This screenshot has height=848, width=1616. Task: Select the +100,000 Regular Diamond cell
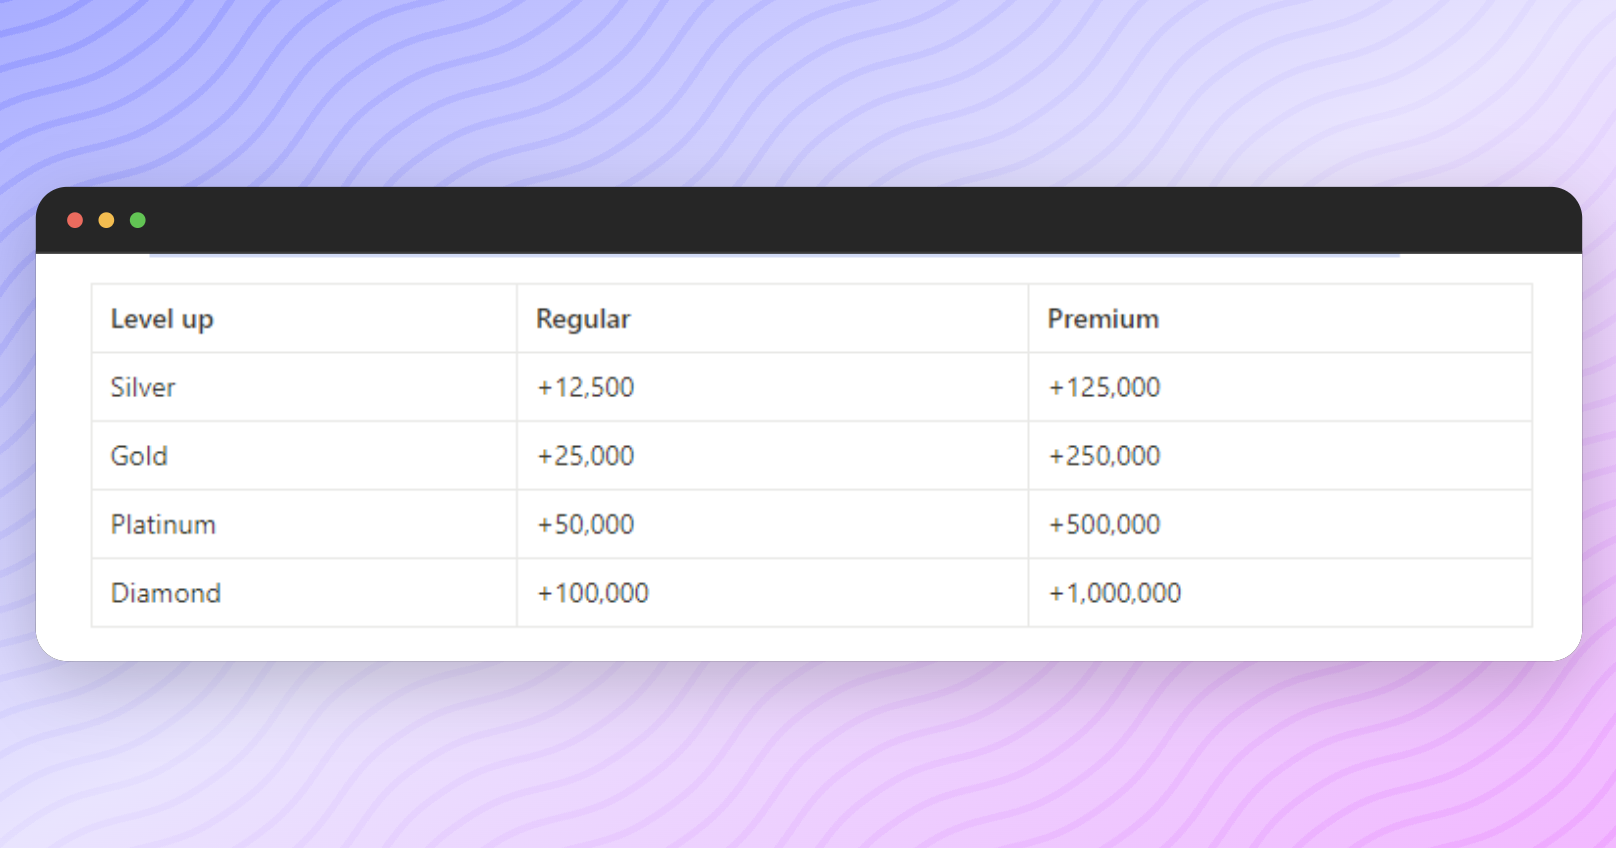(x=772, y=593)
